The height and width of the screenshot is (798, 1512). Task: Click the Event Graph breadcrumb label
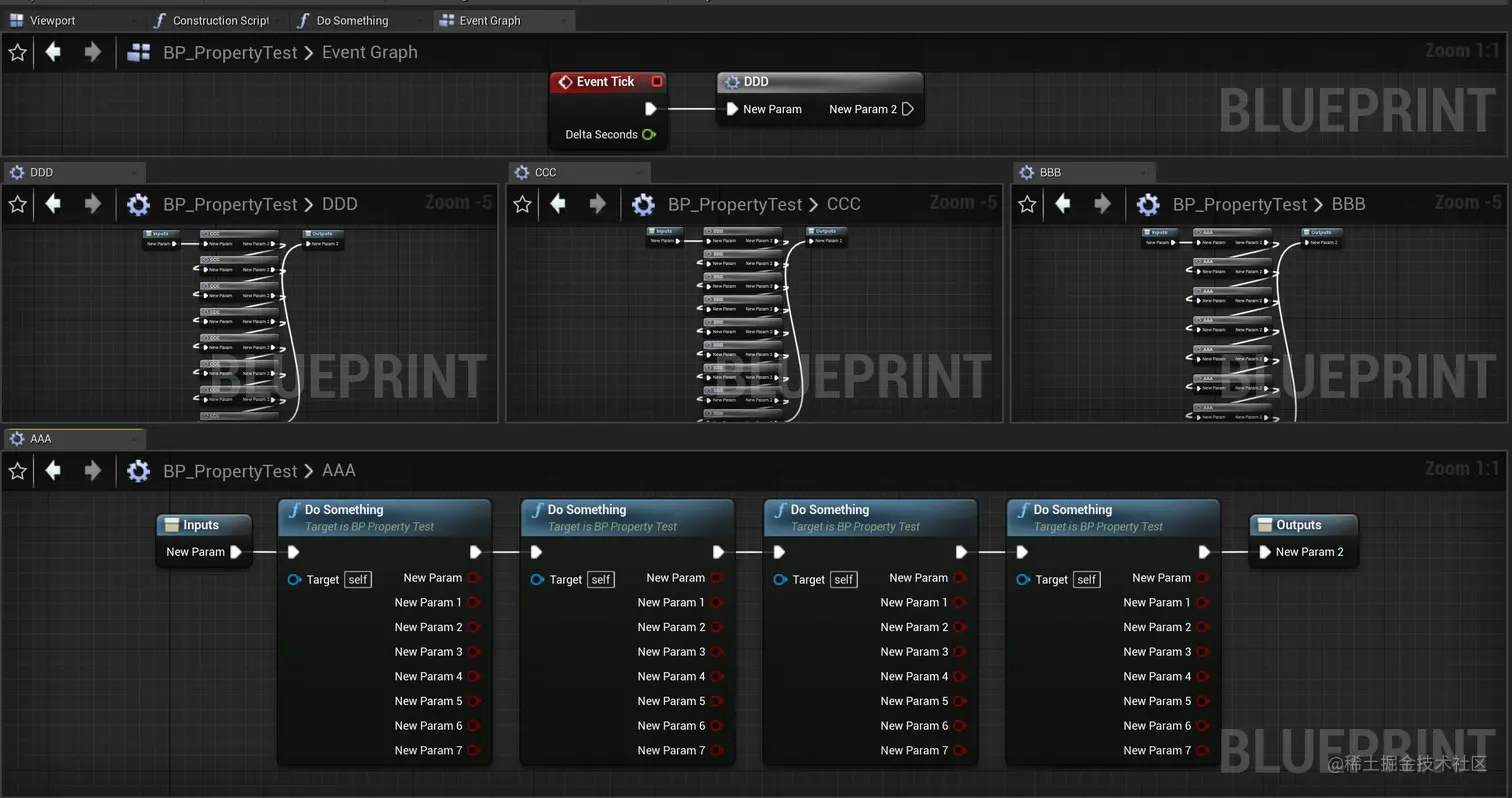coord(370,52)
